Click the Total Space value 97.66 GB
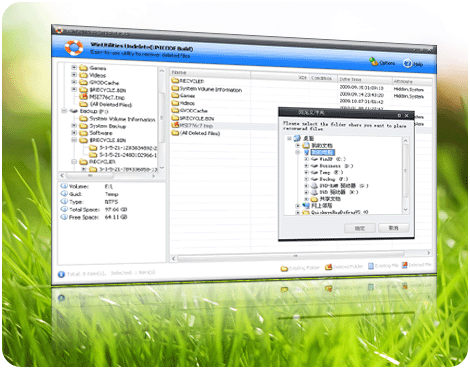Viewport: 470px width, 369px height. (116, 210)
